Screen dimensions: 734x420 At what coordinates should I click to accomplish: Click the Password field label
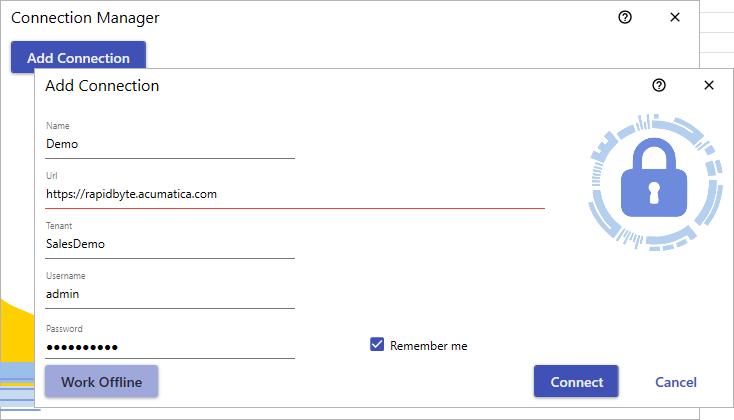pos(64,329)
